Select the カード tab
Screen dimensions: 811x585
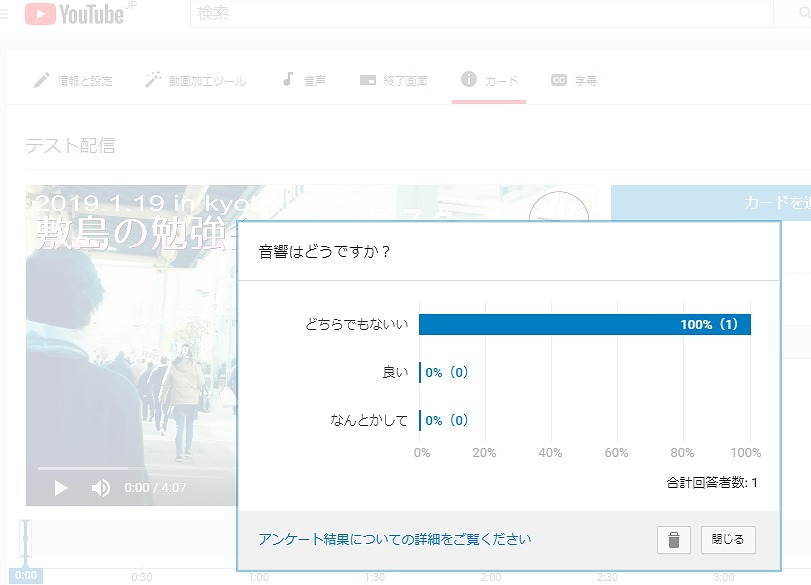[489, 81]
